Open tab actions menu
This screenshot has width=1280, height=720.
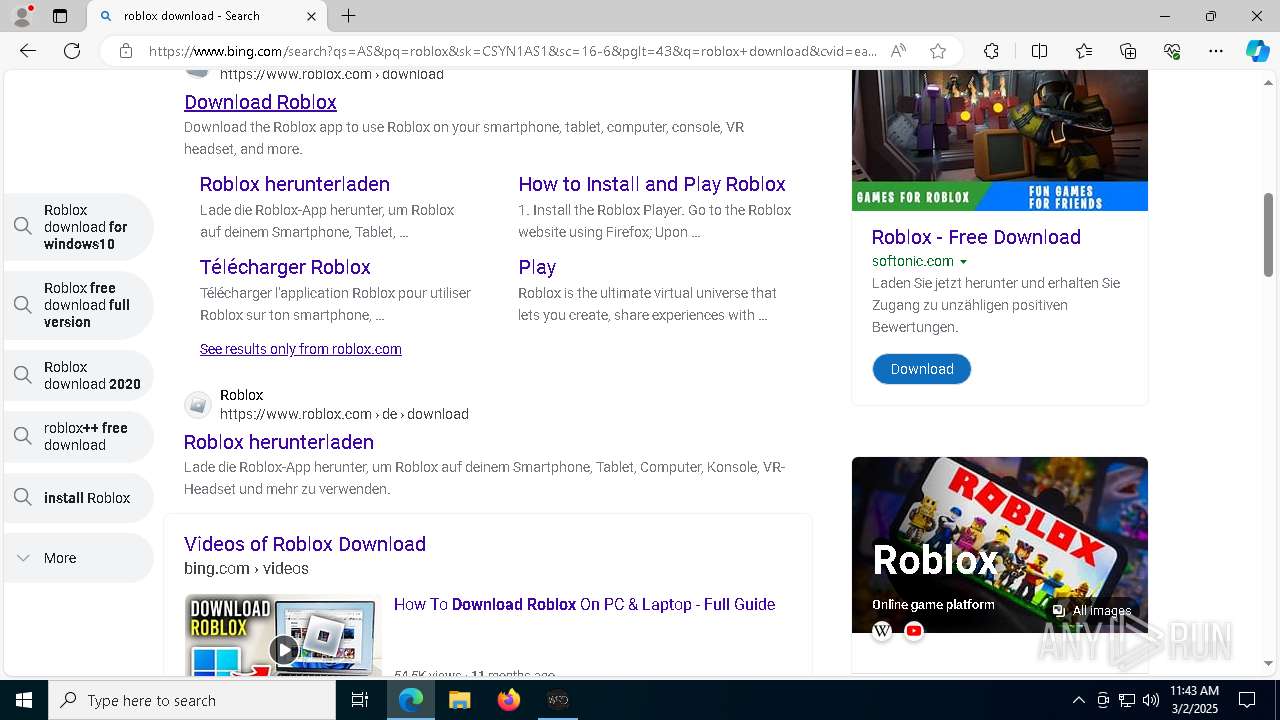(x=60, y=16)
